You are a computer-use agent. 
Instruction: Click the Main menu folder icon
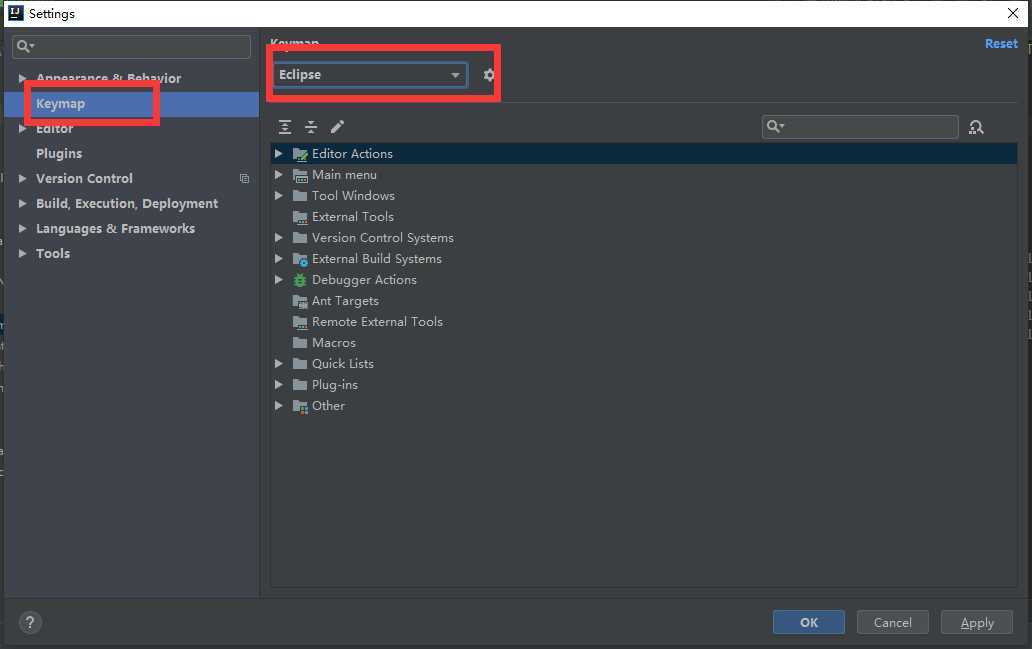pos(300,175)
